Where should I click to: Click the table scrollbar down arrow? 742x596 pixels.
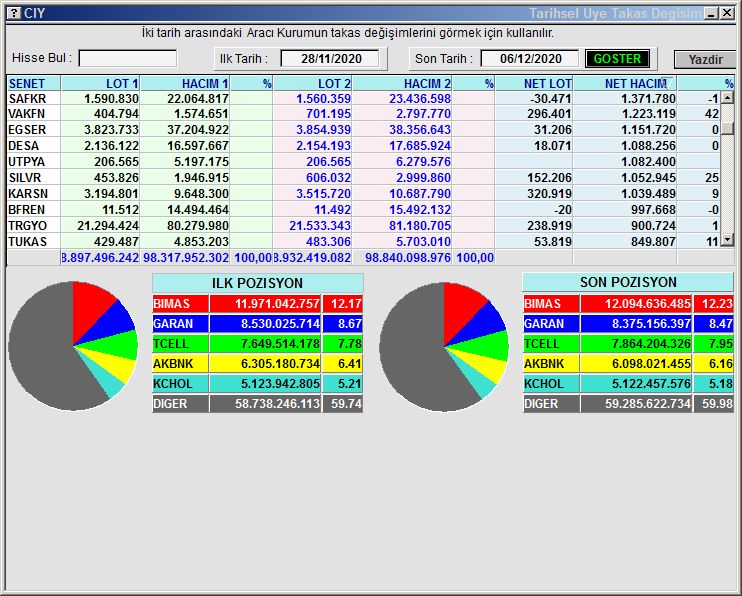(727, 240)
